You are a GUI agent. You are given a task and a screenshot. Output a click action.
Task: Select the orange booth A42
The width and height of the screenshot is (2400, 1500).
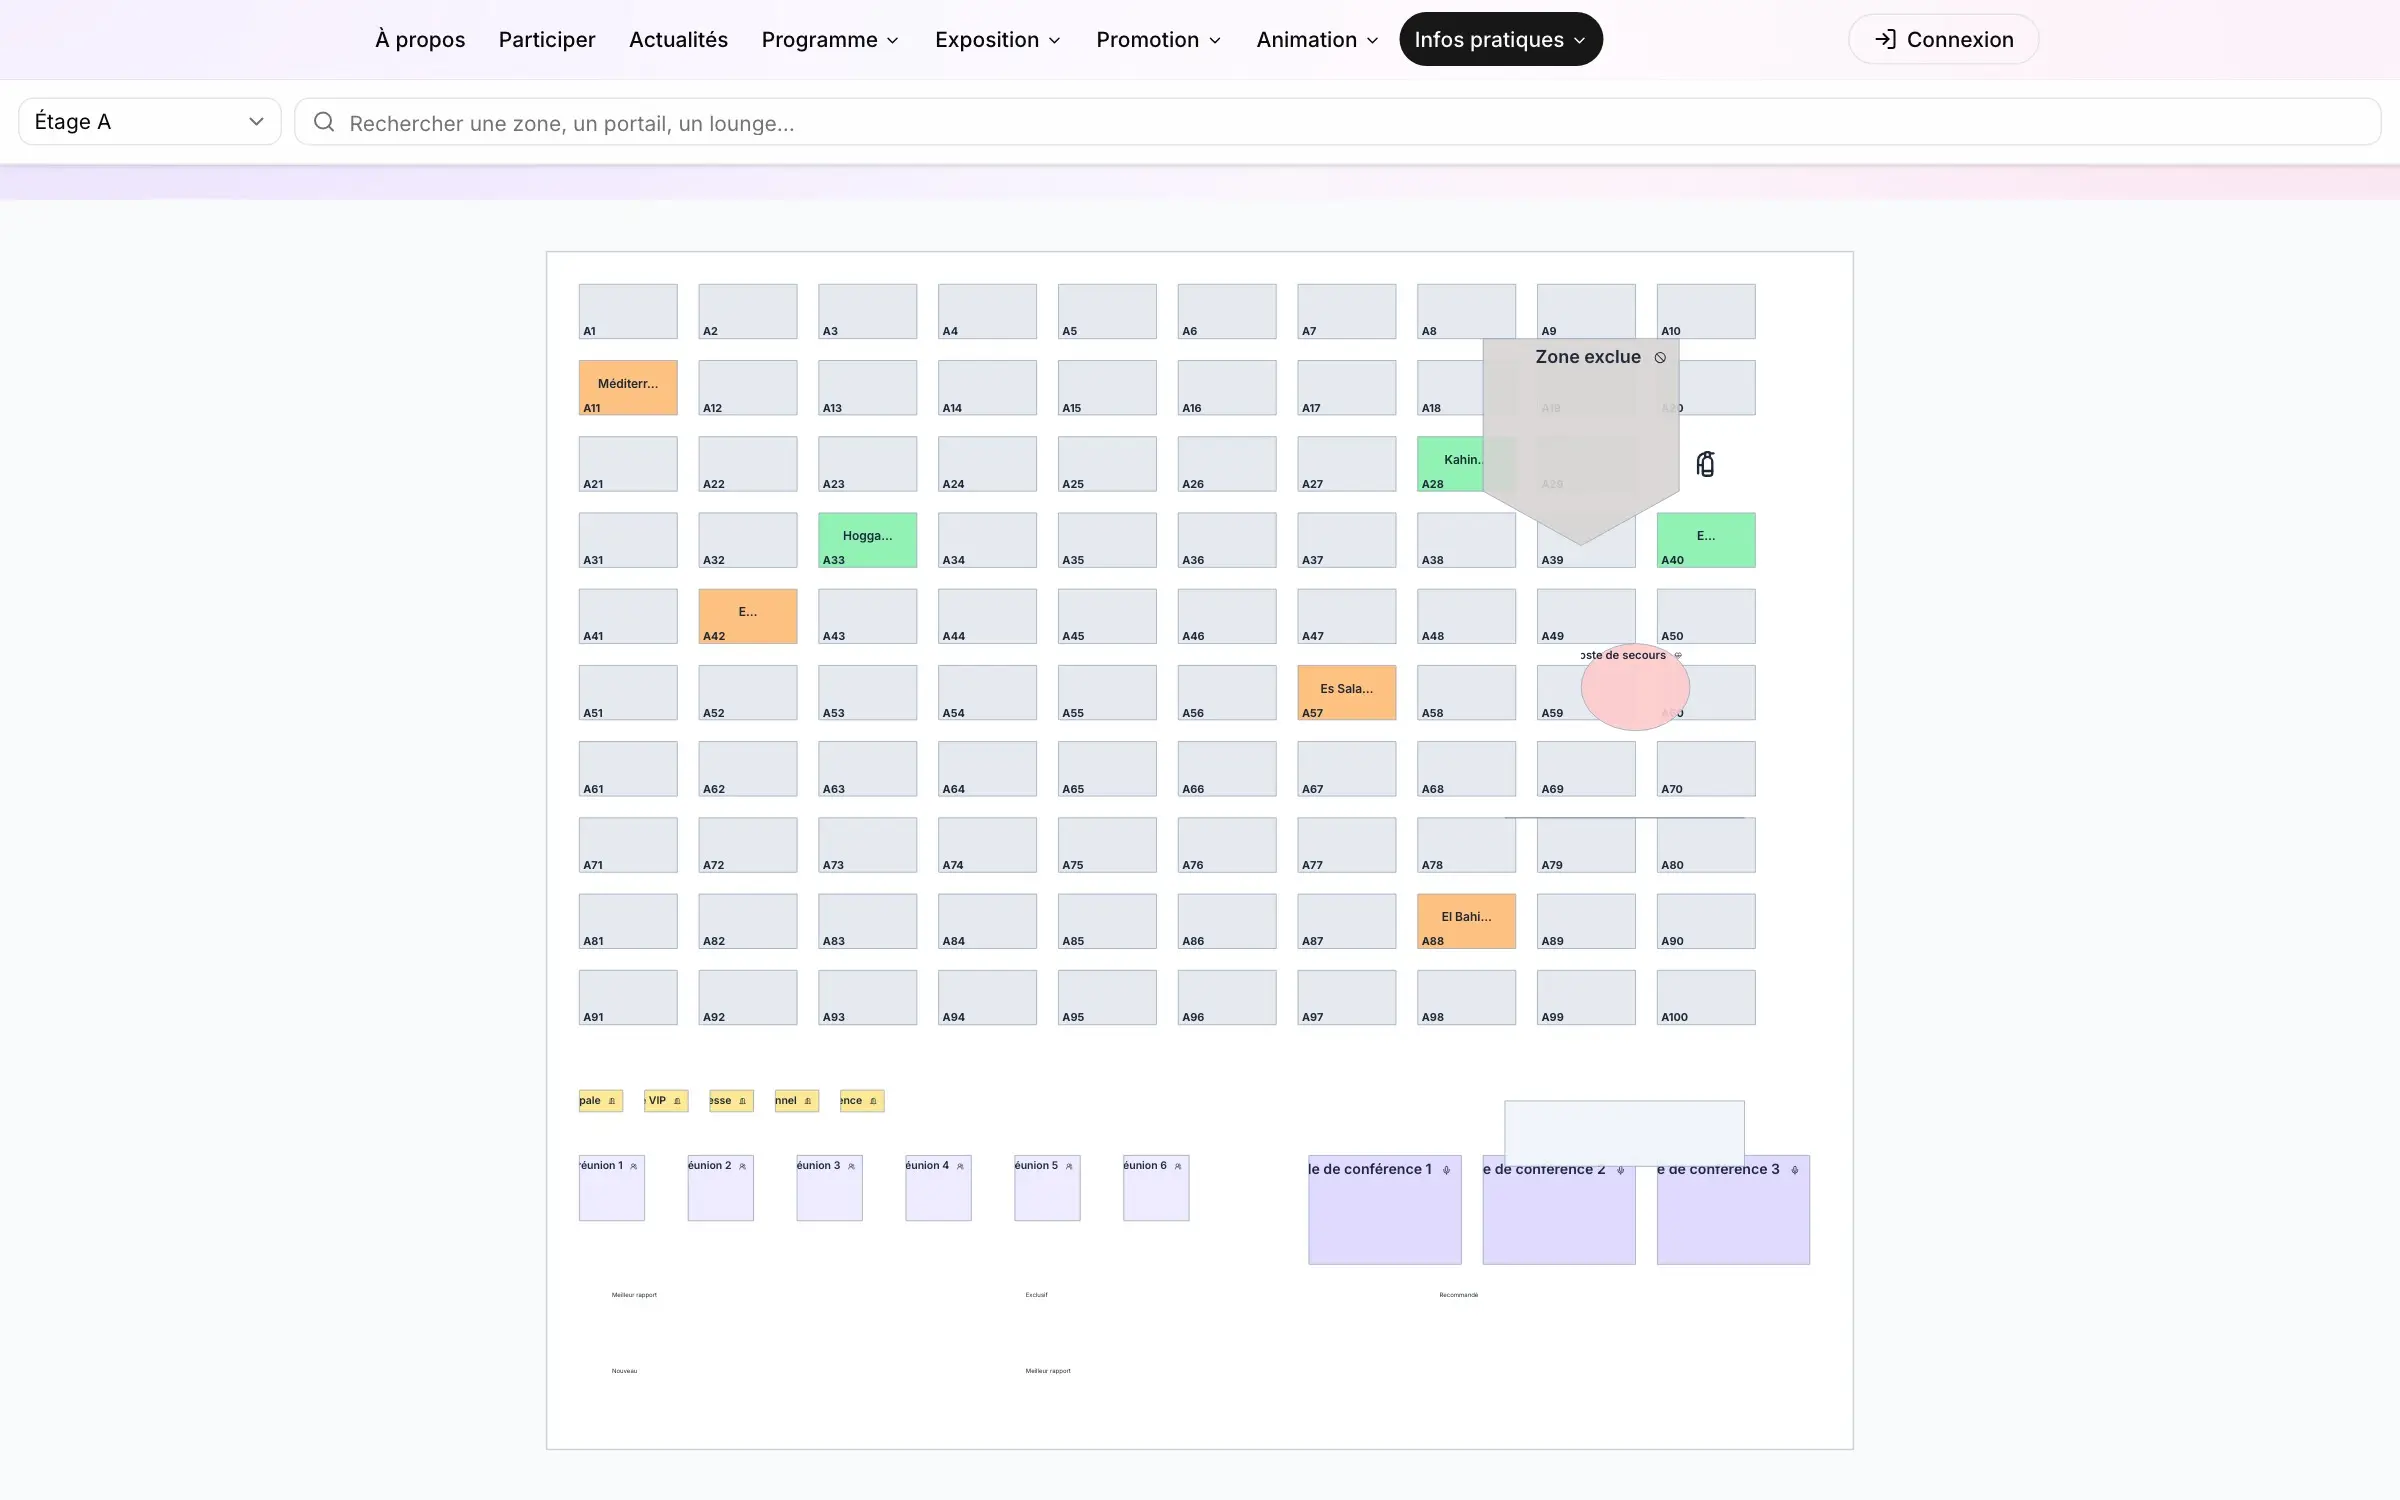[748, 616]
